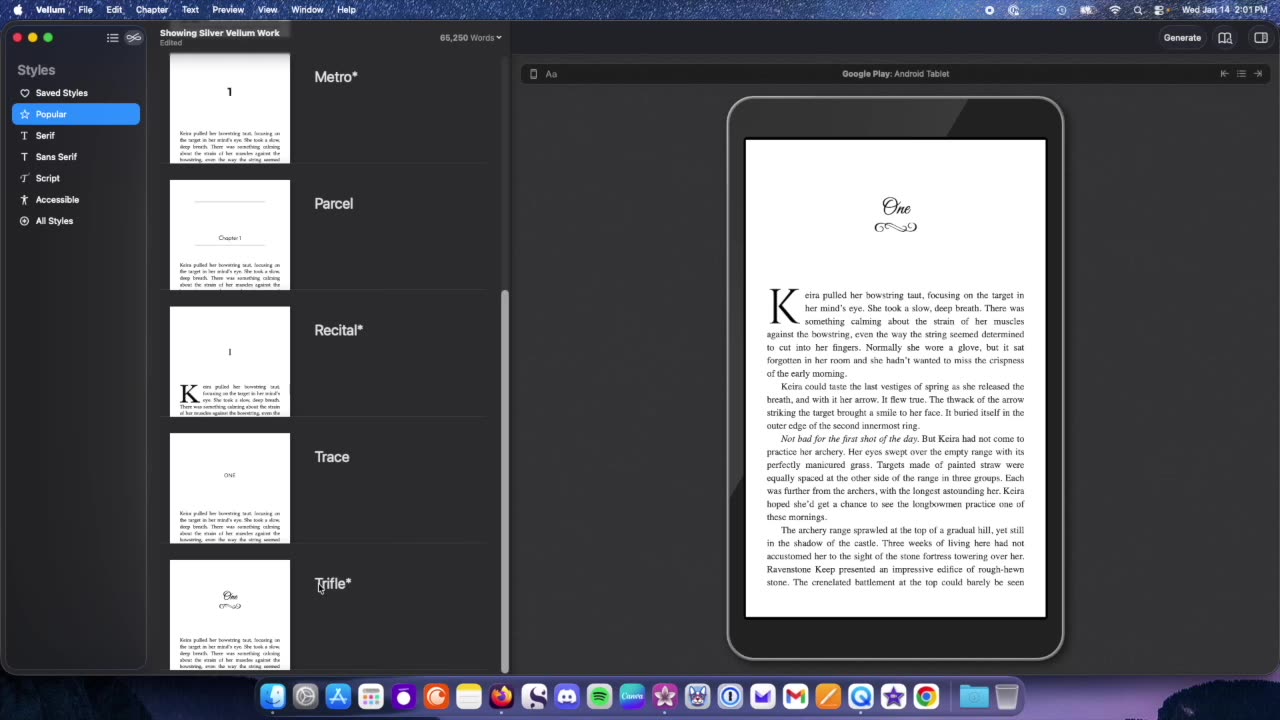Open the Edit menu
The image size is (1280, 720).
pyautogui.click(x=114, y=10)
